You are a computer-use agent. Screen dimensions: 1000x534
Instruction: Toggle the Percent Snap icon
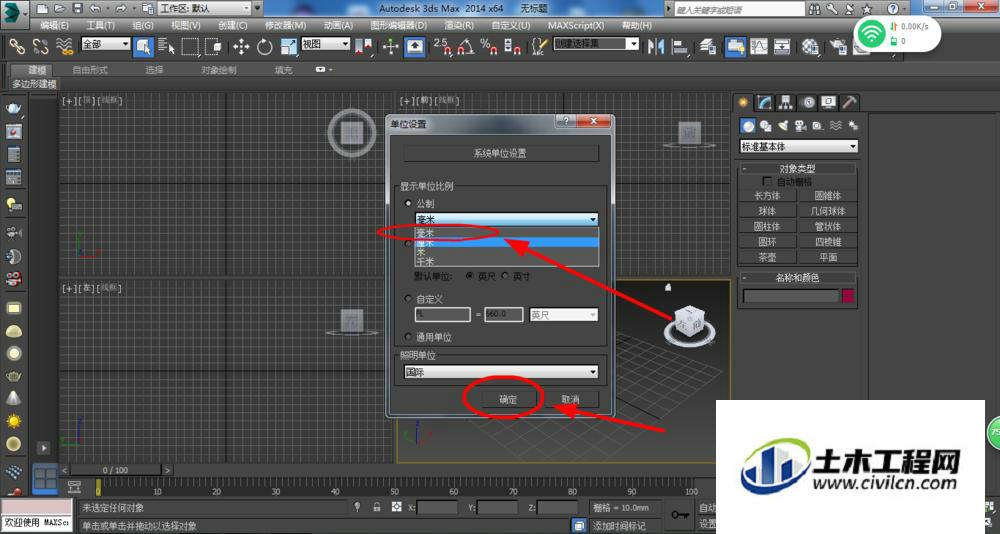click(x=489, y=46)
